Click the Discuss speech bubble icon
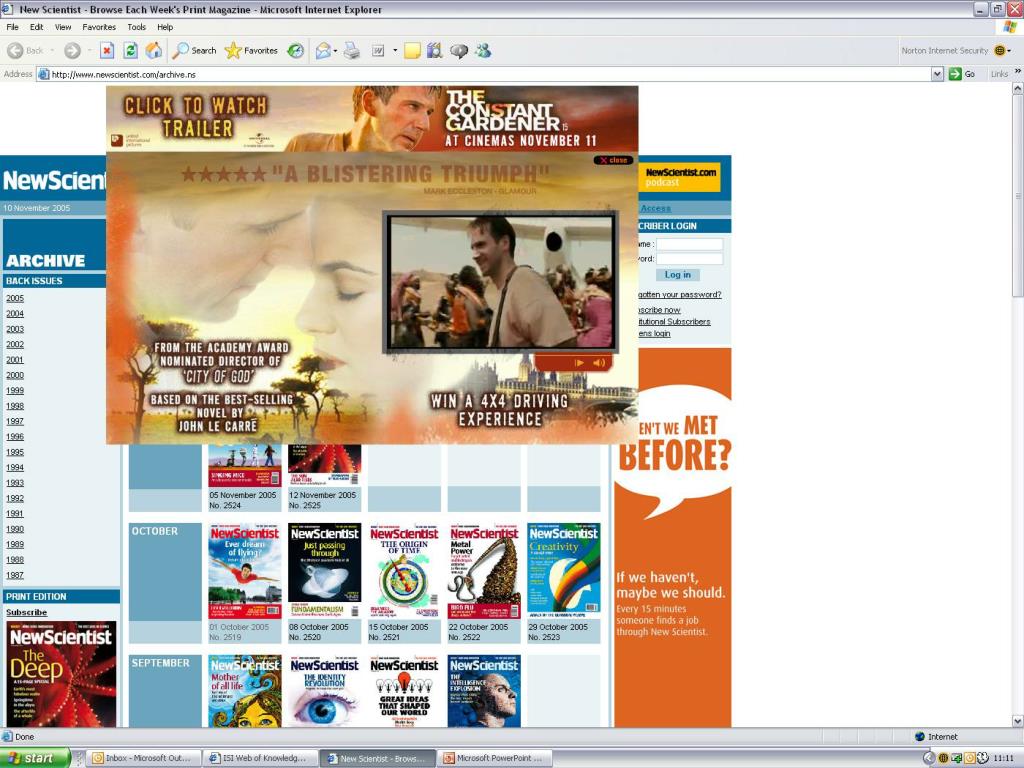The height and width of the screenshot is (768, 1024). tap(459, 50)
